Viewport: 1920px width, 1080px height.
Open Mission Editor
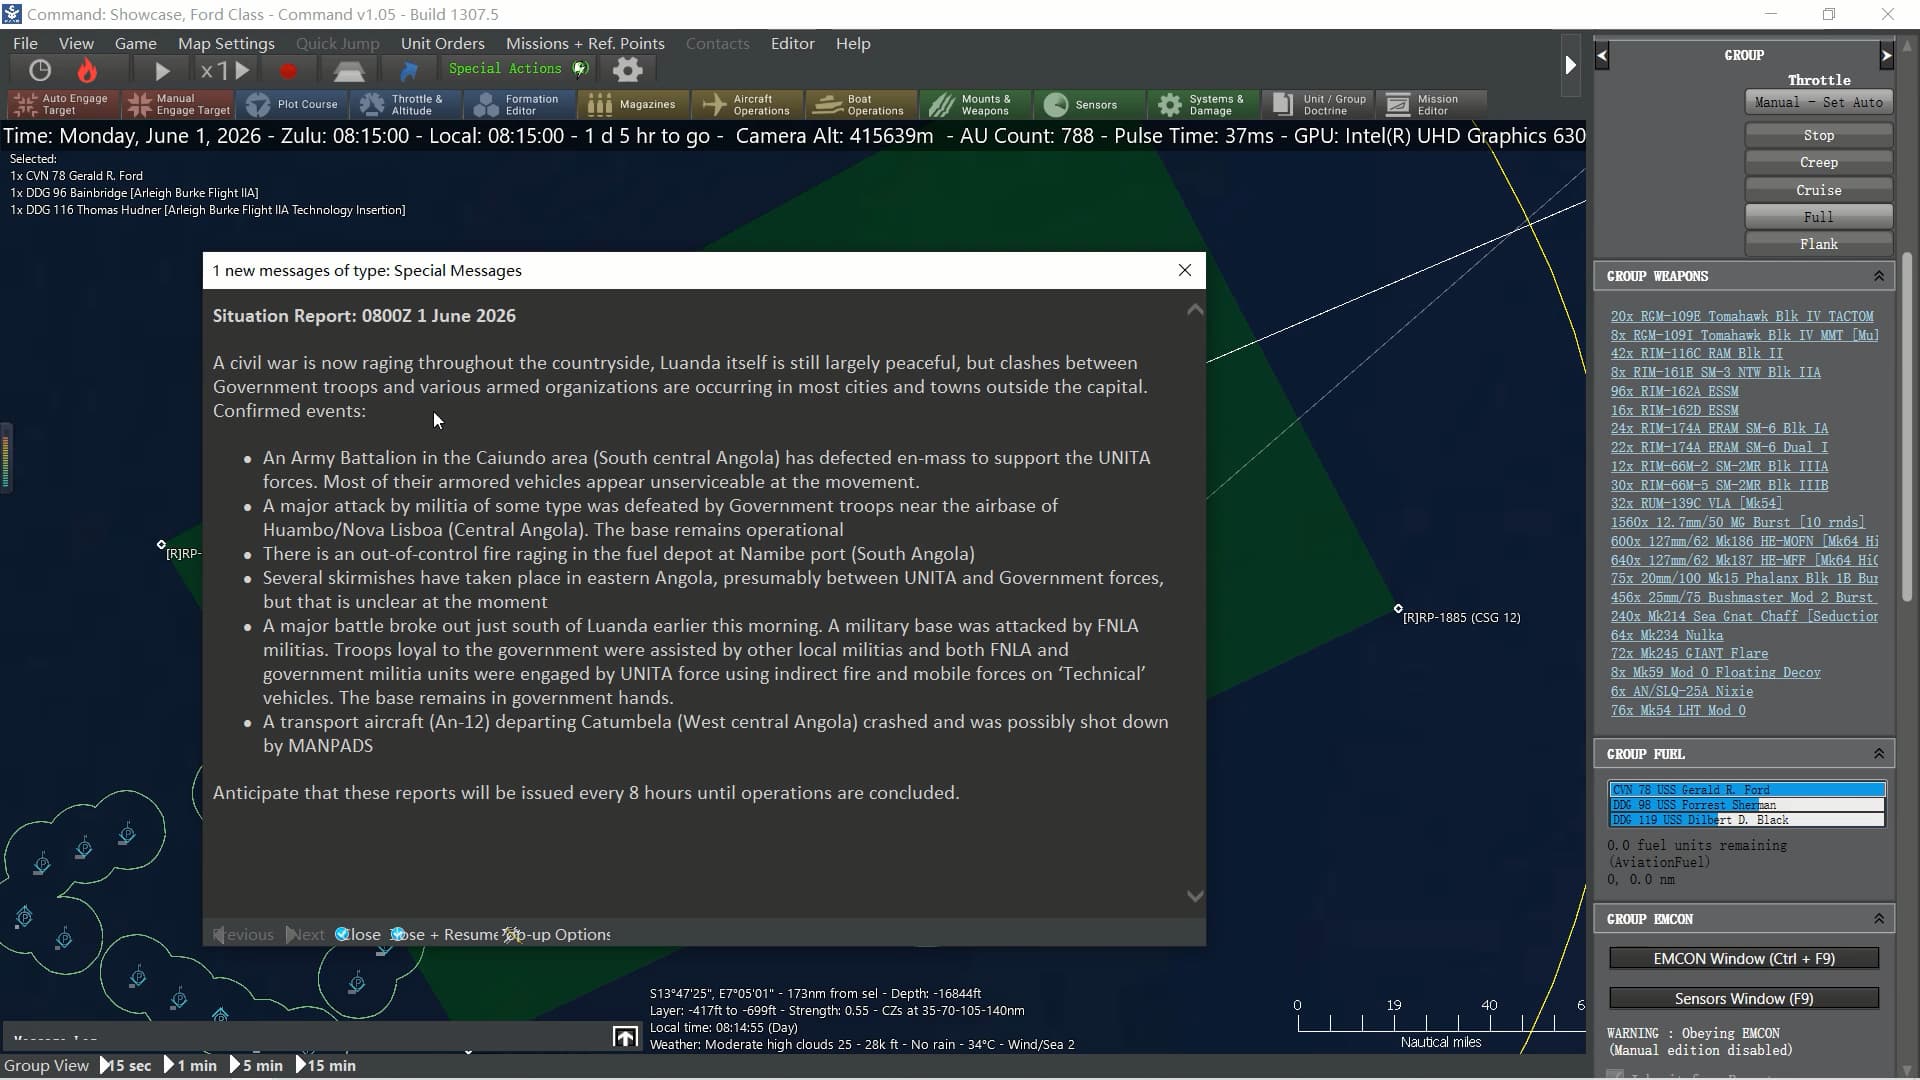tap(1431, 104)
